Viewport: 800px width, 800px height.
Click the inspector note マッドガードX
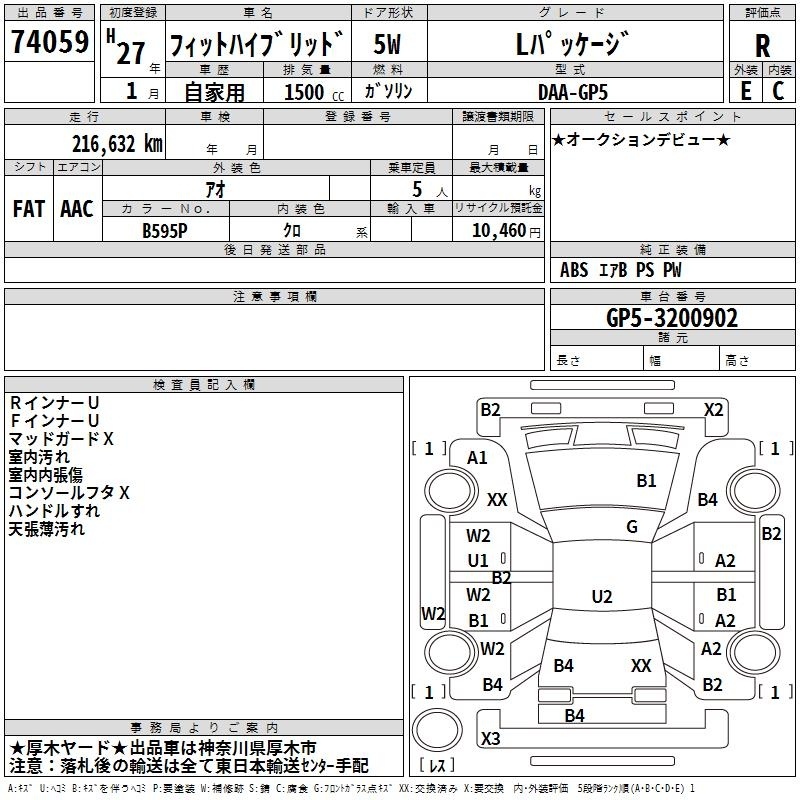click(61, 438)
